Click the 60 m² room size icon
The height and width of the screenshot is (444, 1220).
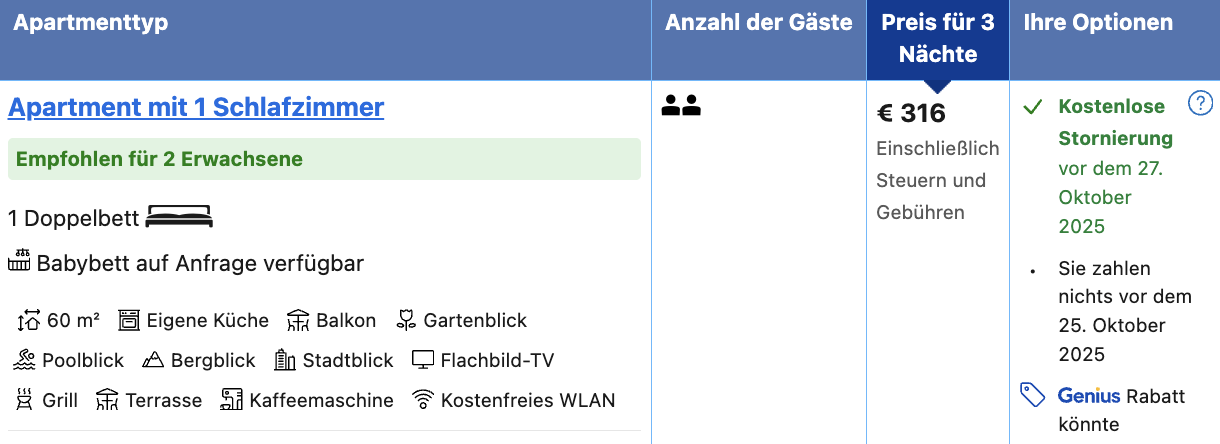tap(29, 321)
